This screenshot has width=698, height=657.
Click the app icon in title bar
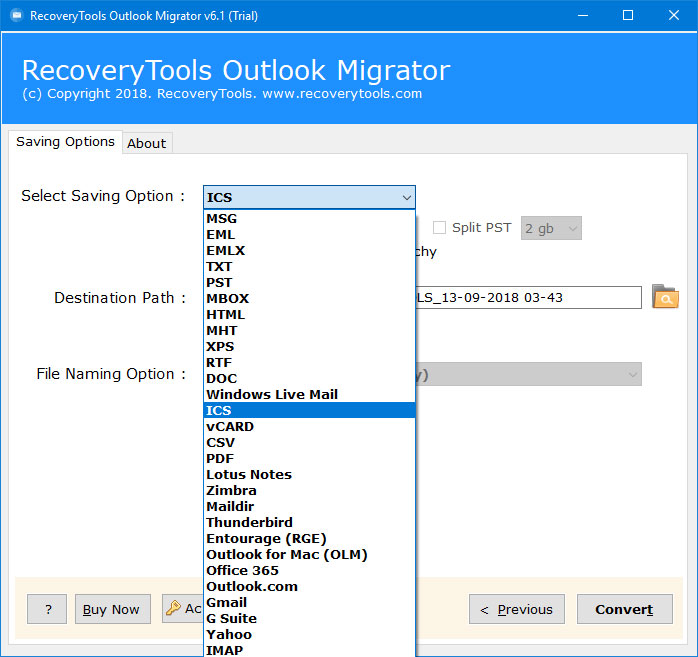[15, 15]
